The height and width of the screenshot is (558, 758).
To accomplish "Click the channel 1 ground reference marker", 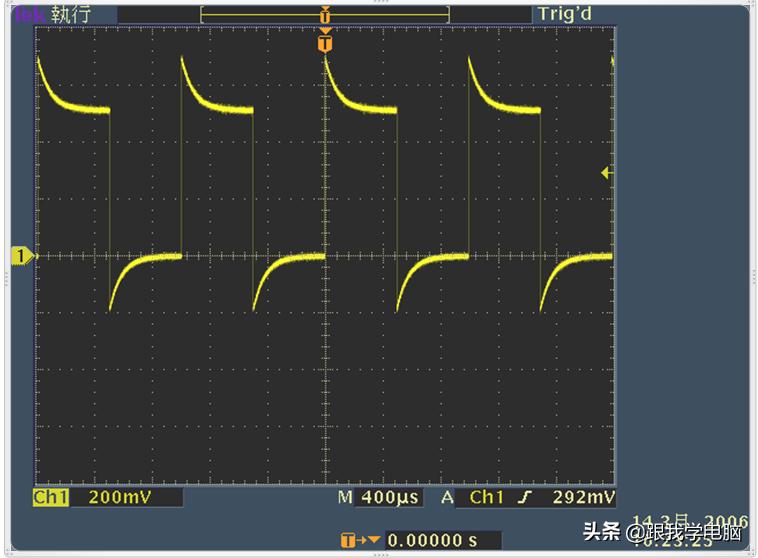I will tap(22, 256).
